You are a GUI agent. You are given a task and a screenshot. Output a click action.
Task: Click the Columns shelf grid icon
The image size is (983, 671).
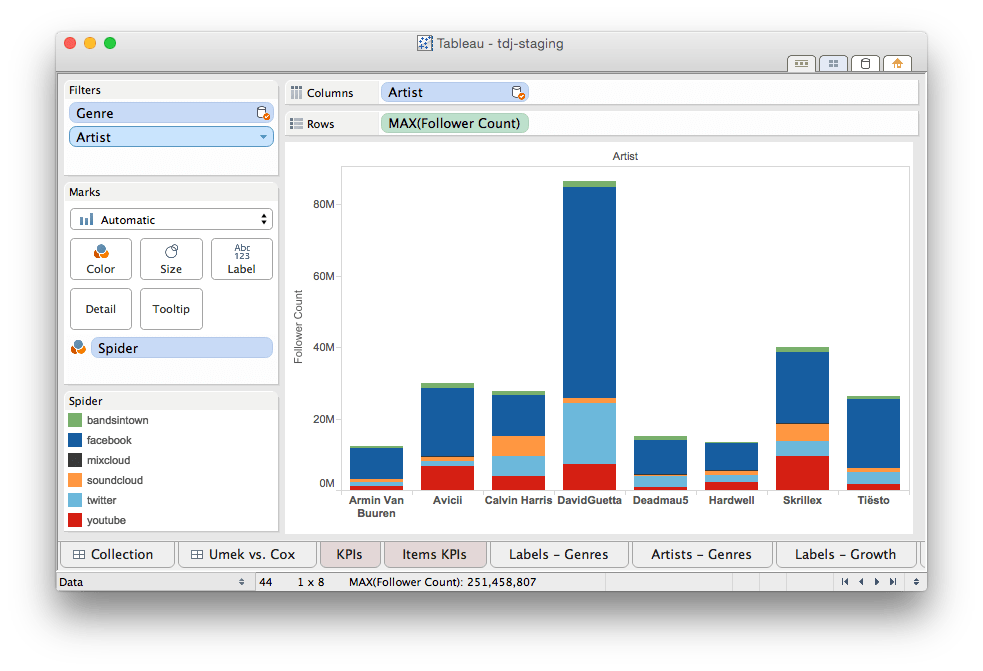[297, 93]
